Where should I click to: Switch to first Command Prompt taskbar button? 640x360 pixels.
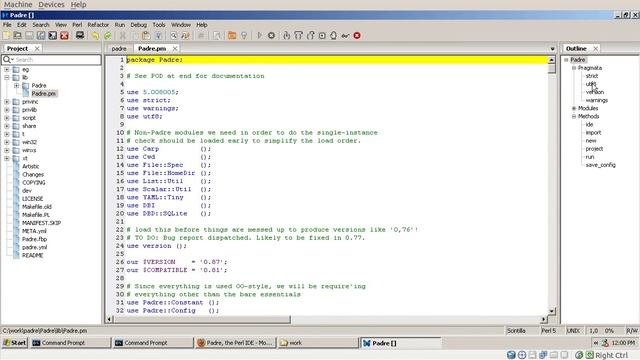point(70,343)
